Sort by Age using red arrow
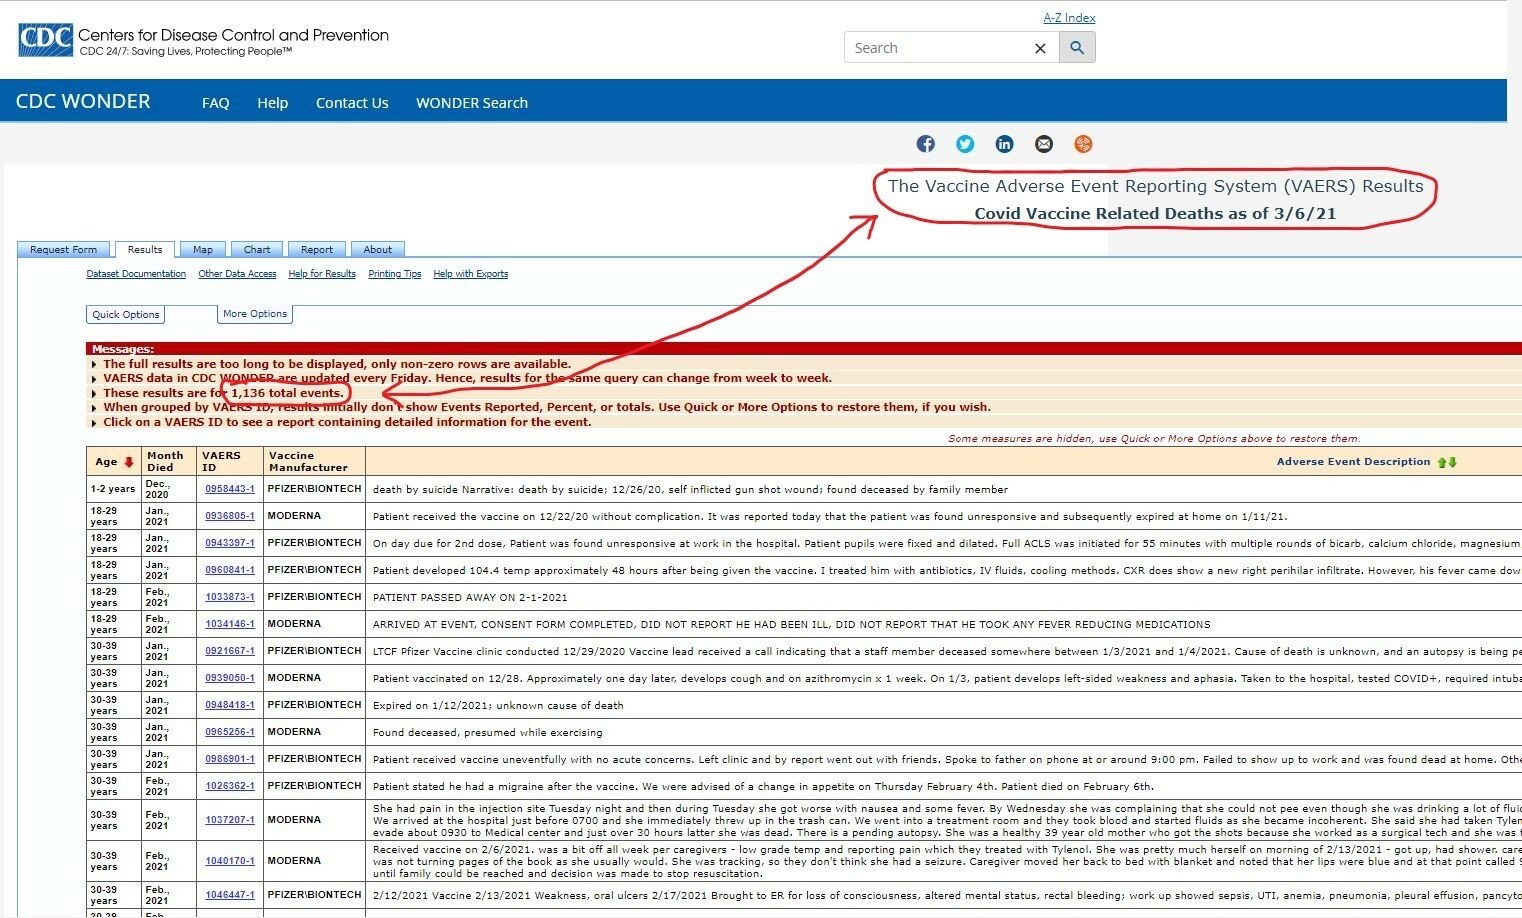The height and width of the screenshot is (918, 1522). pyautogui.click(x=129, y=462)
